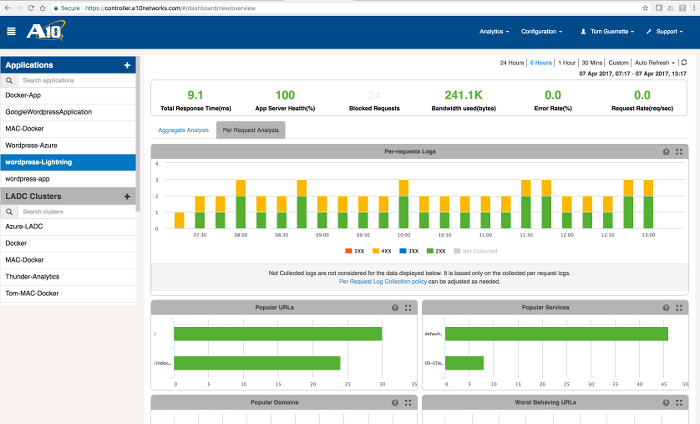The width and height of the screenshot is (700, 424).
Task: Add a new application with plus icon
Action: (x=127, y=65)
